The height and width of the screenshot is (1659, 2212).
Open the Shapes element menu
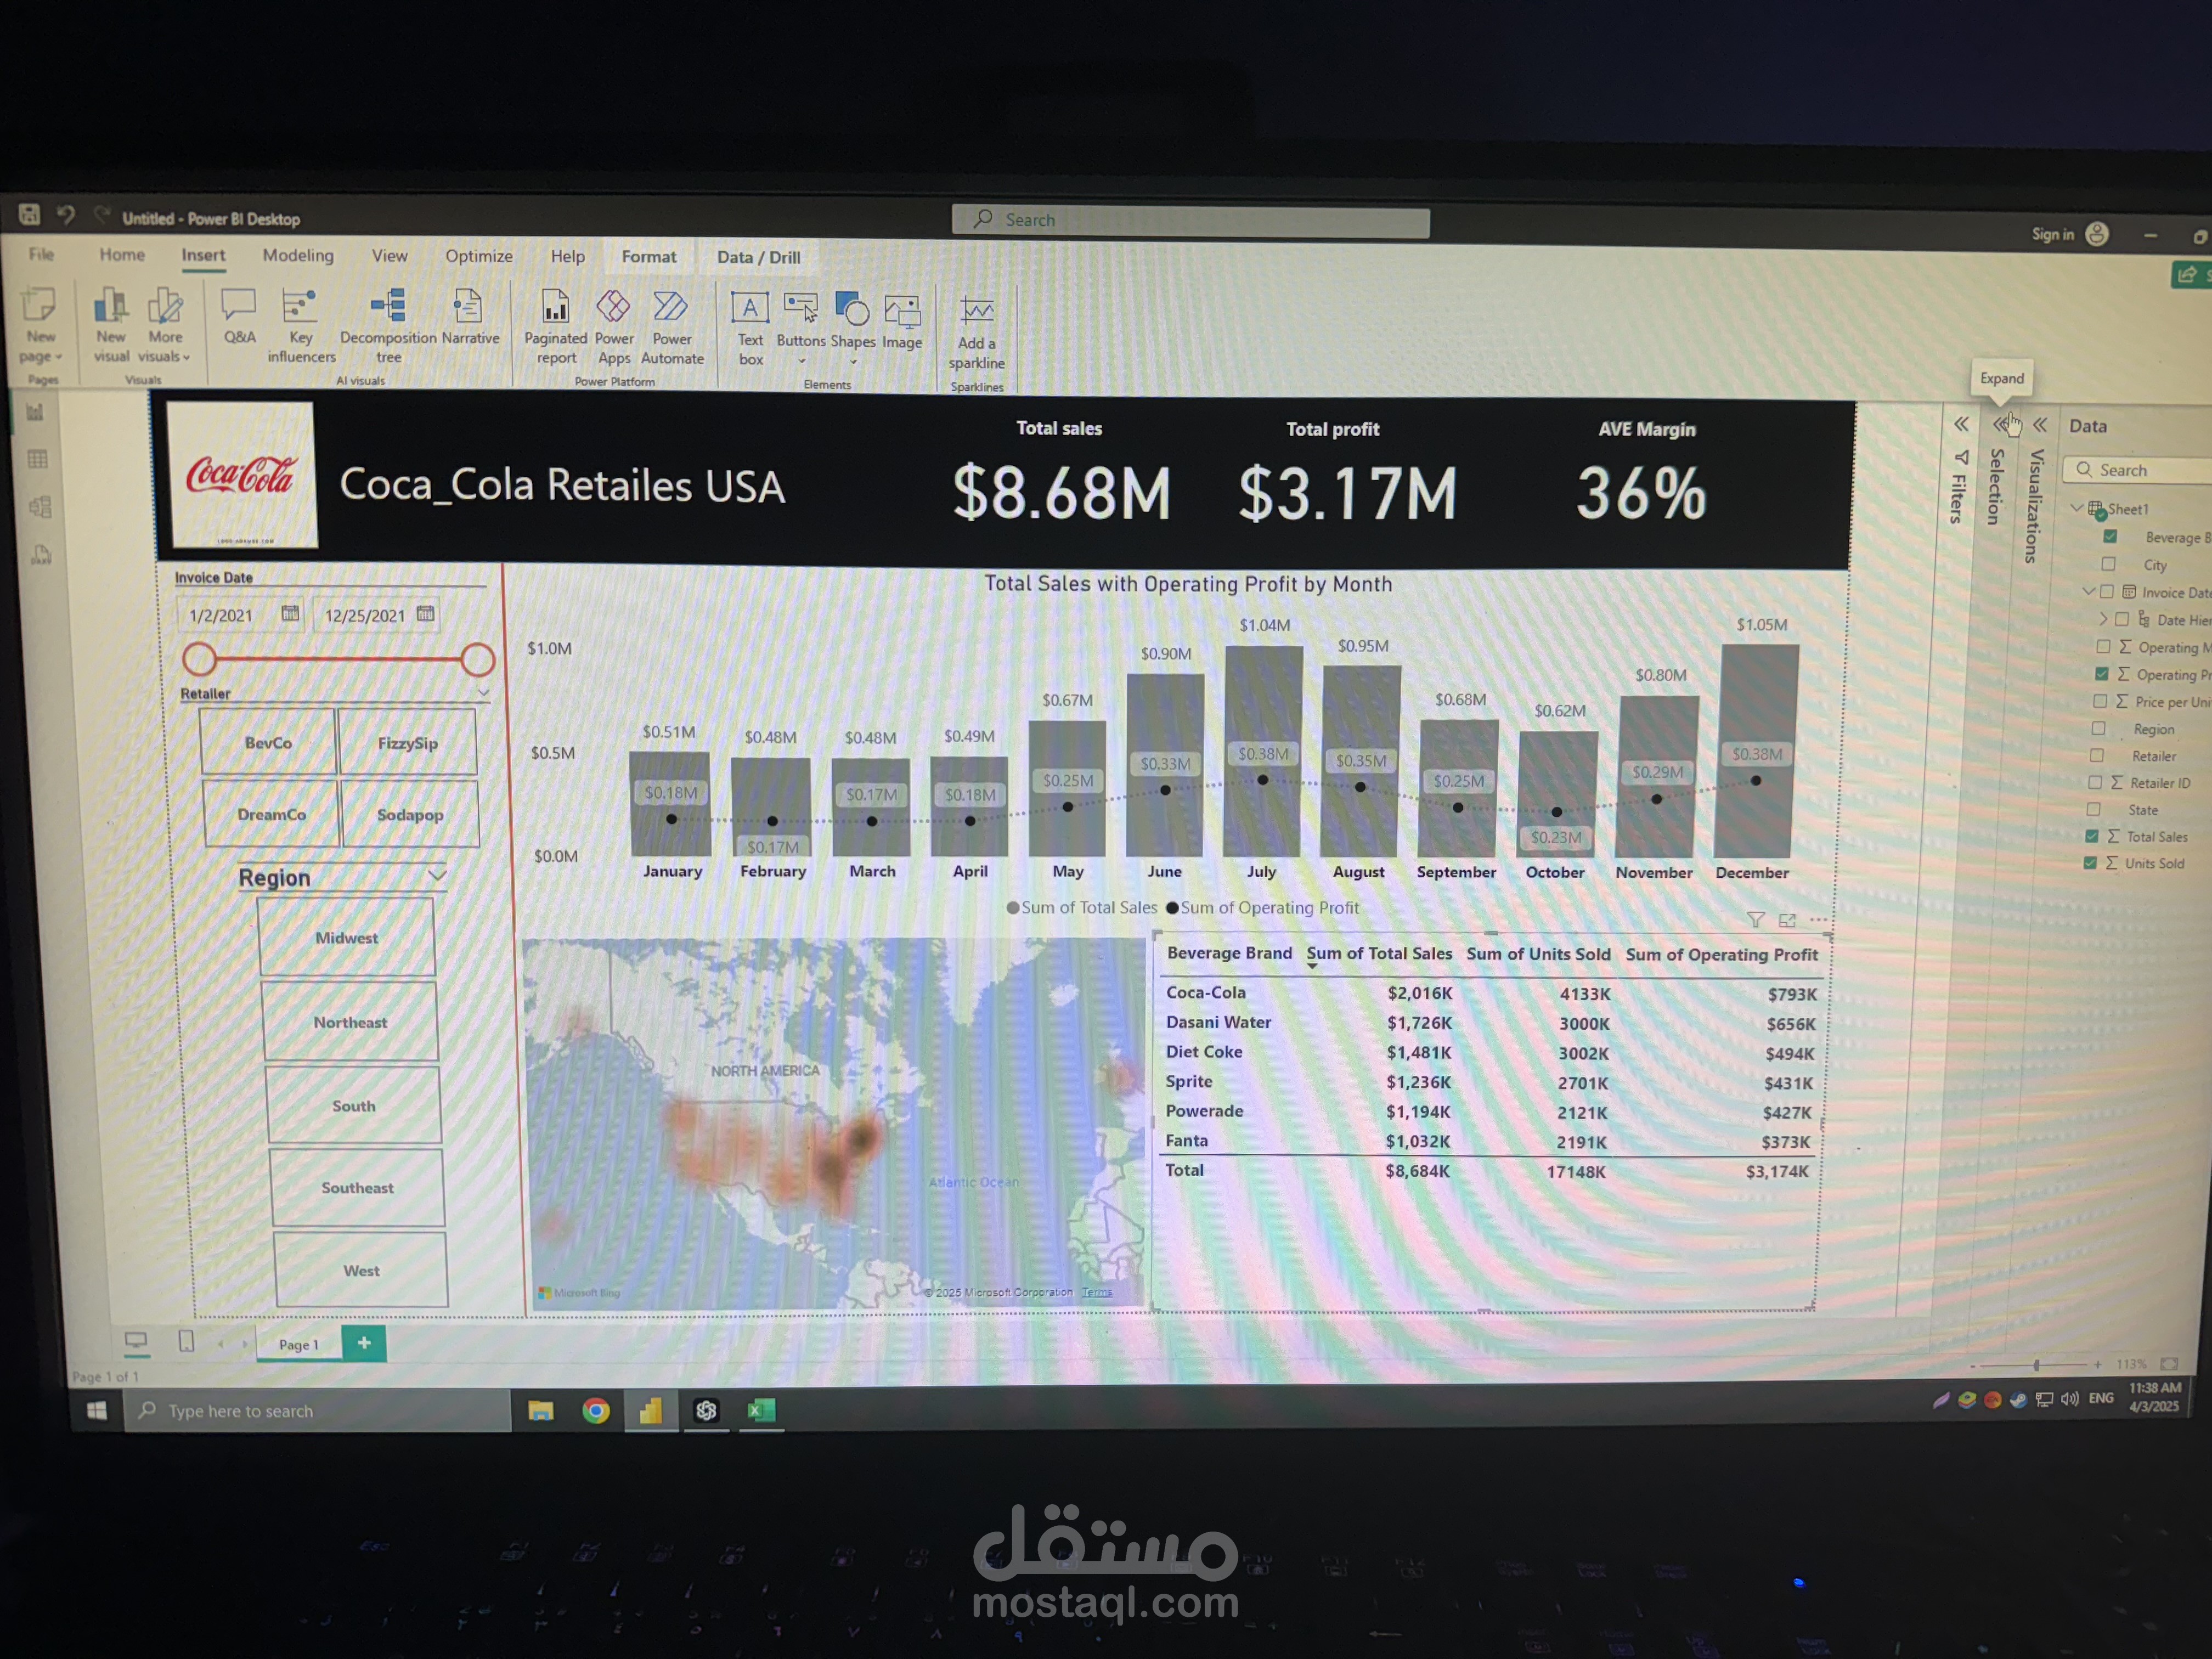click(852, 328)
